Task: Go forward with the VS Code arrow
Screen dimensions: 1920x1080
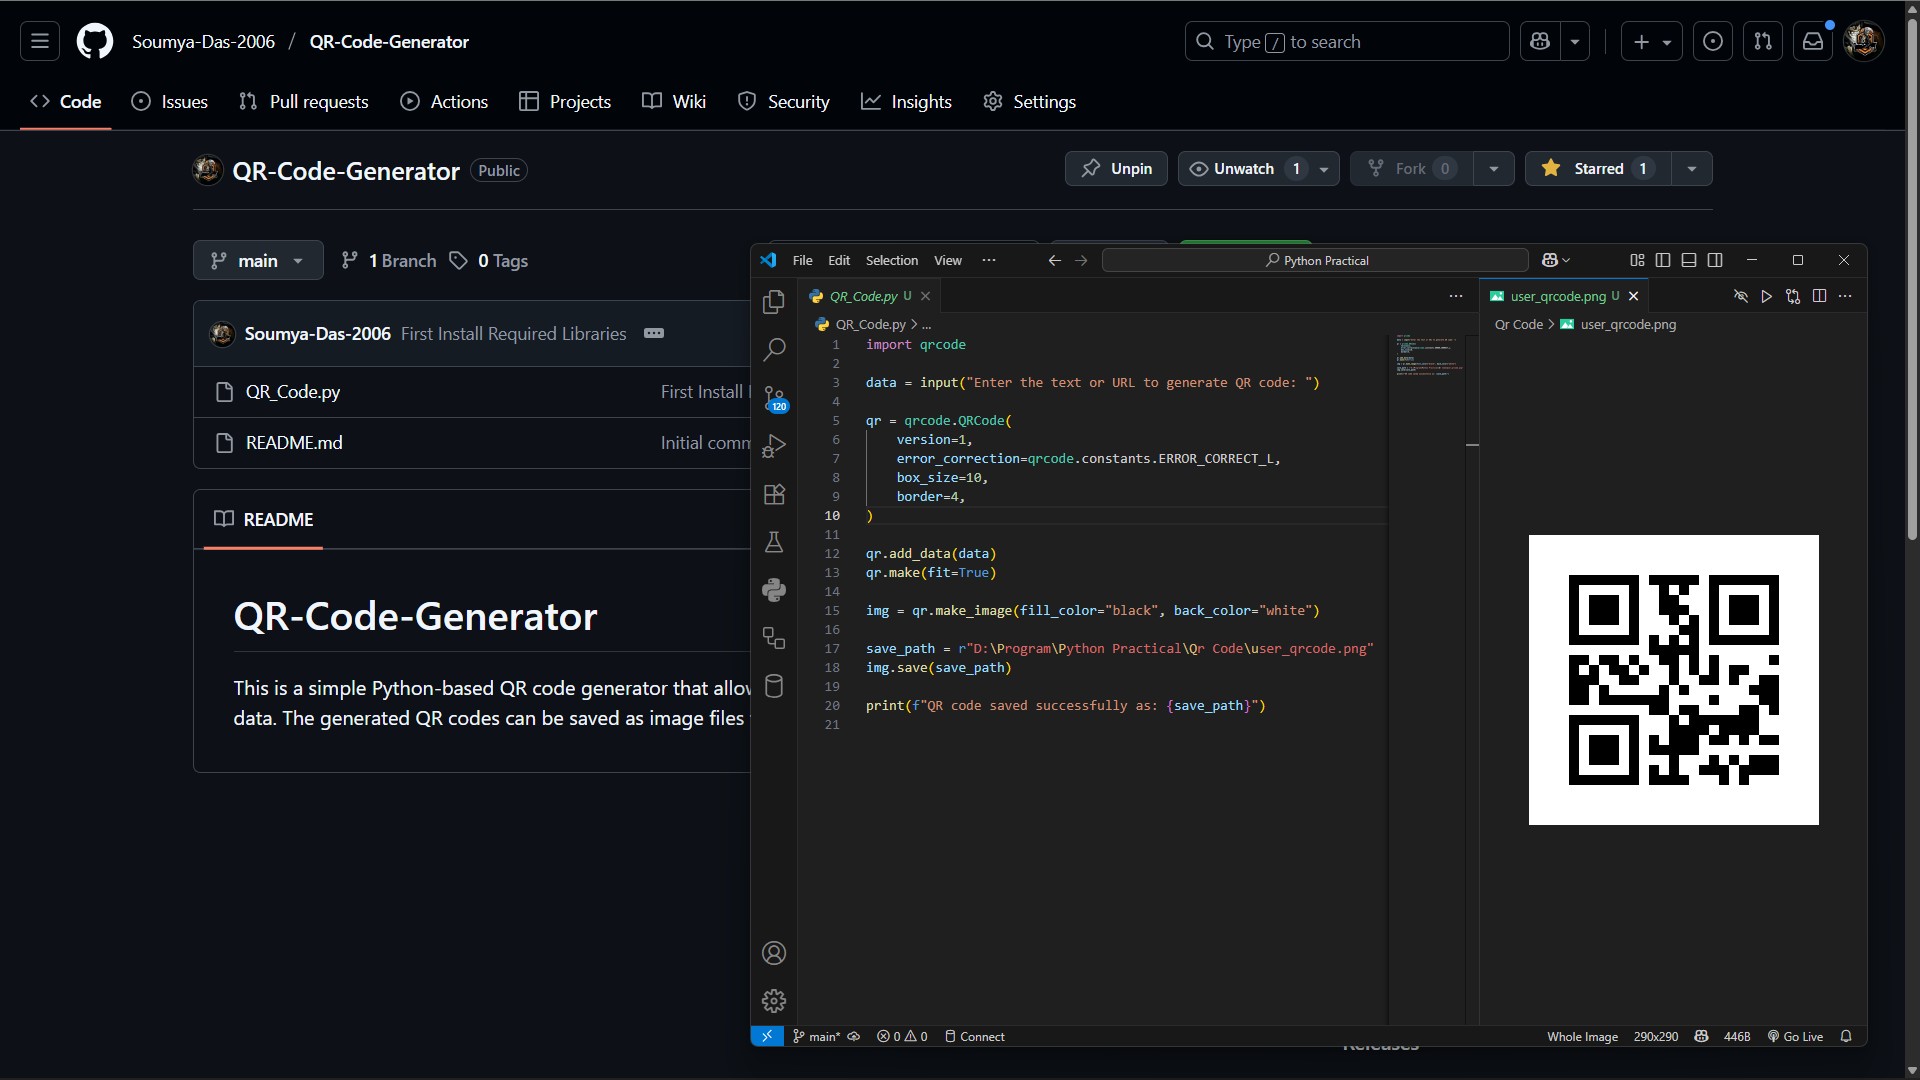Action: point(1081,260)
